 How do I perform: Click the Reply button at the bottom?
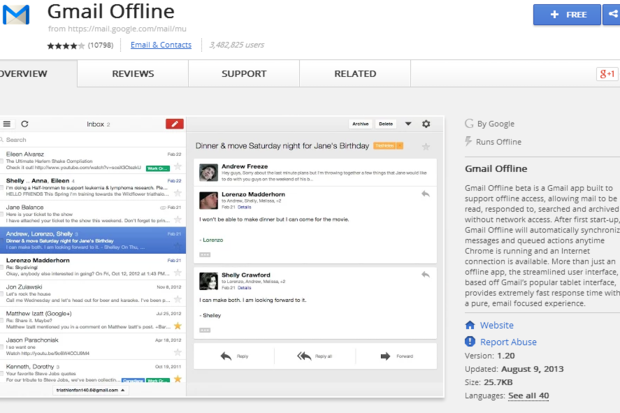point(234,356)
